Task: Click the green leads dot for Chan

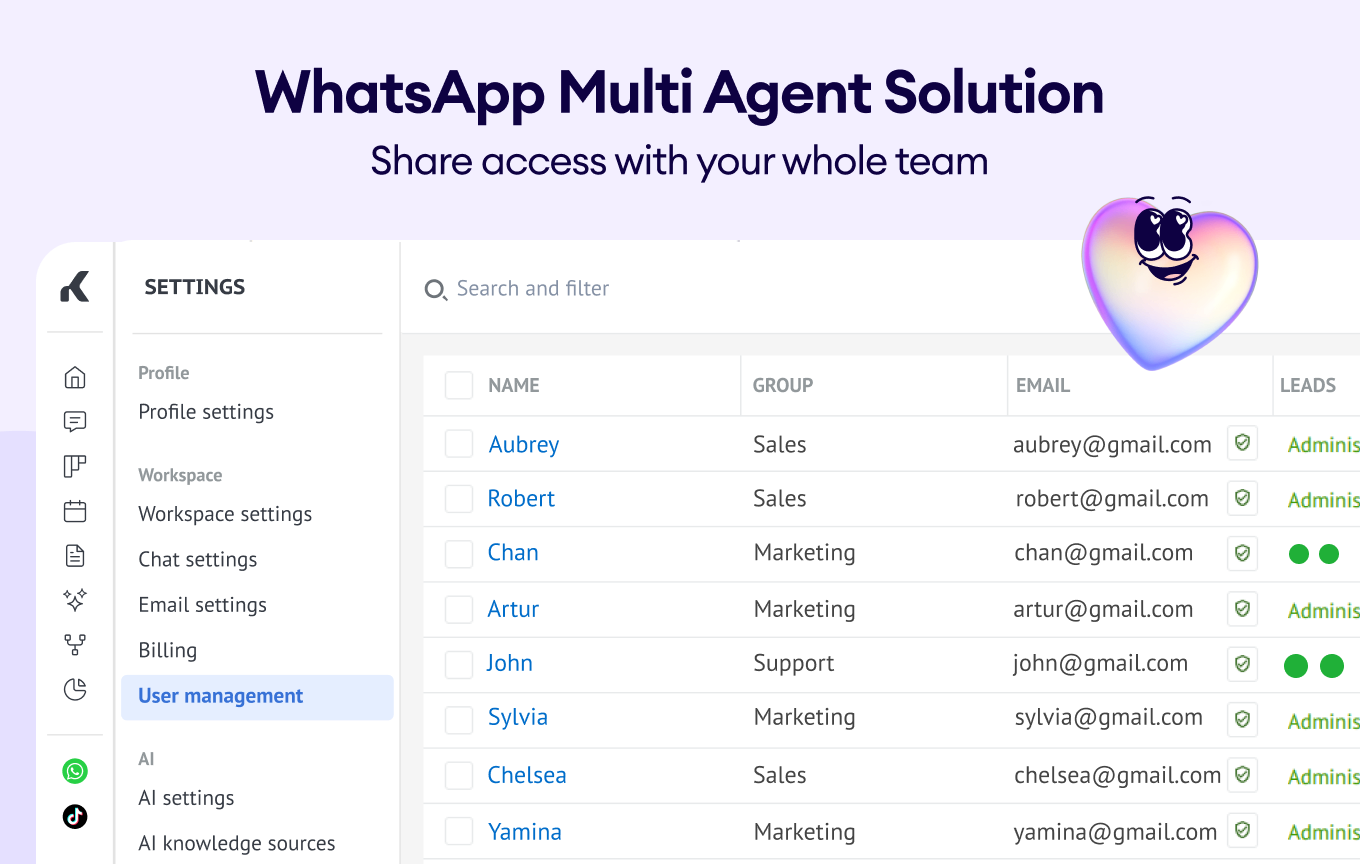Action: pyautogui.click(x=1299, y=554)
